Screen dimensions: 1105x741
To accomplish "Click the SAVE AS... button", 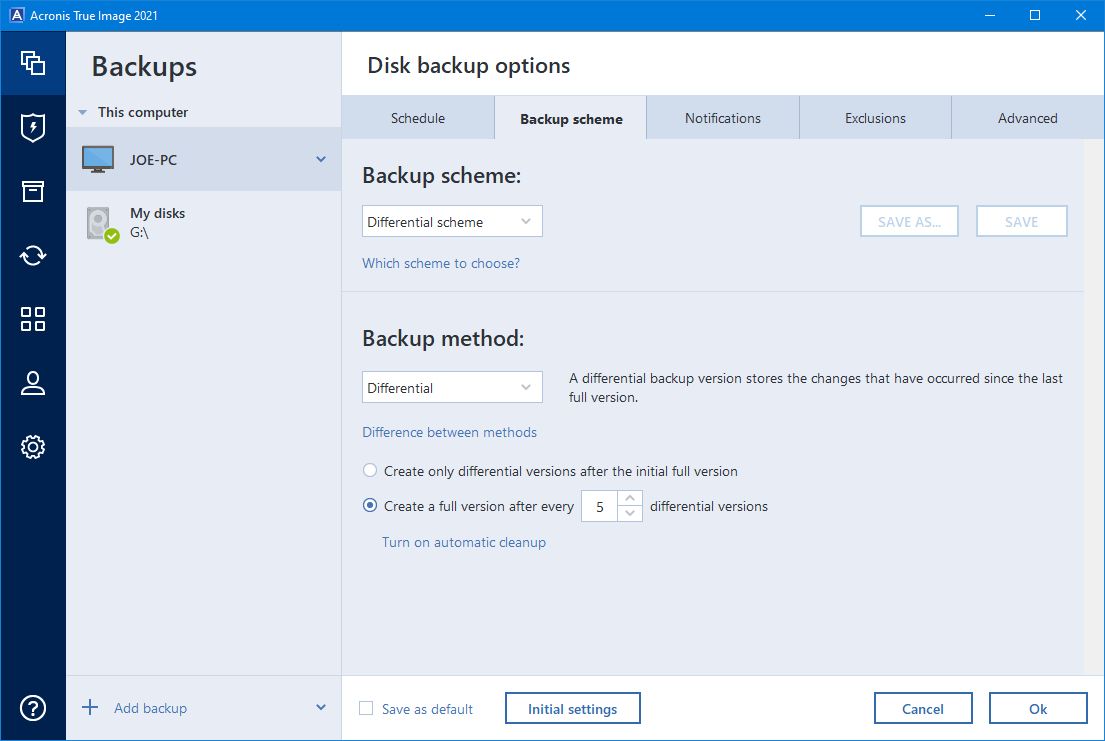I will pos(909,221).
